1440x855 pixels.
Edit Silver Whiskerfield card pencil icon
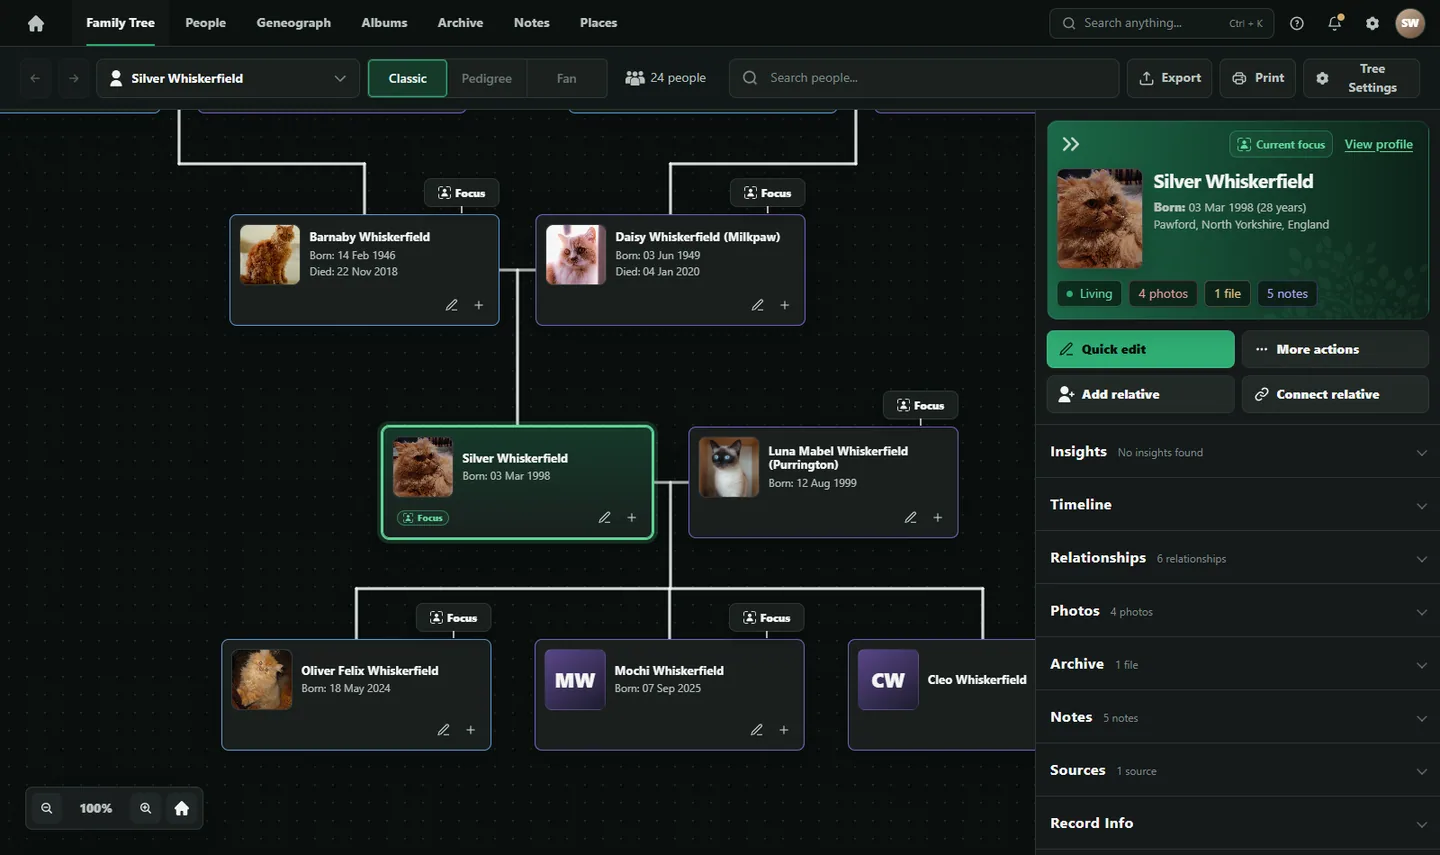tap(605, 517)
